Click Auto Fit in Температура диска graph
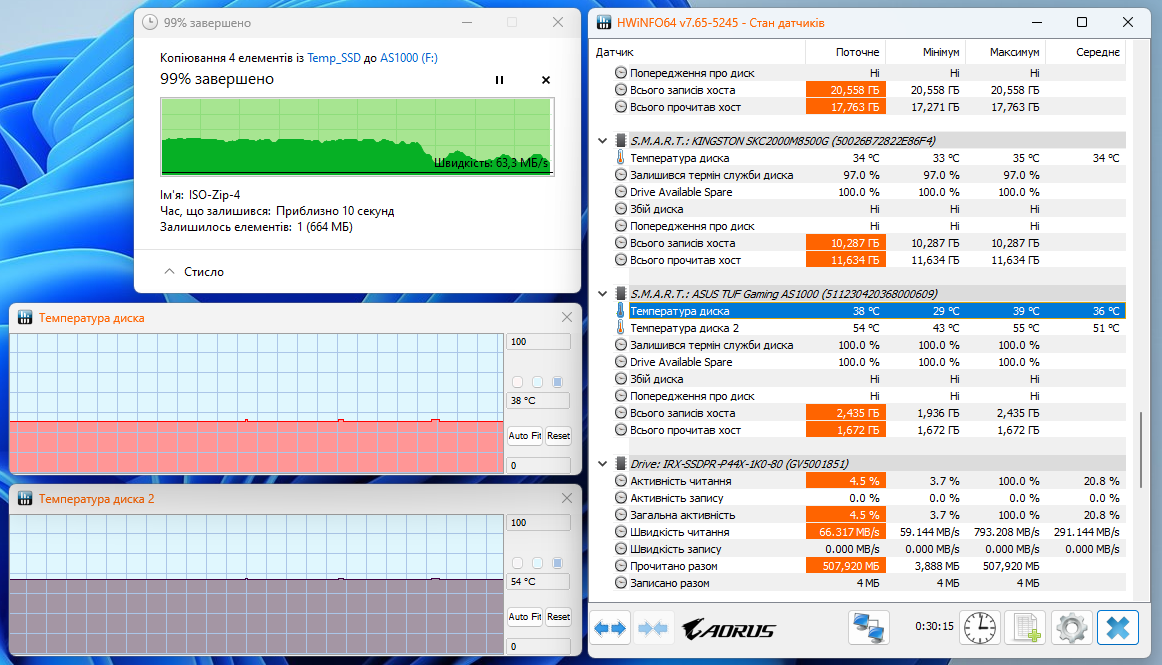The height and width of the screenshot is (665, 1162). [525, 436]
